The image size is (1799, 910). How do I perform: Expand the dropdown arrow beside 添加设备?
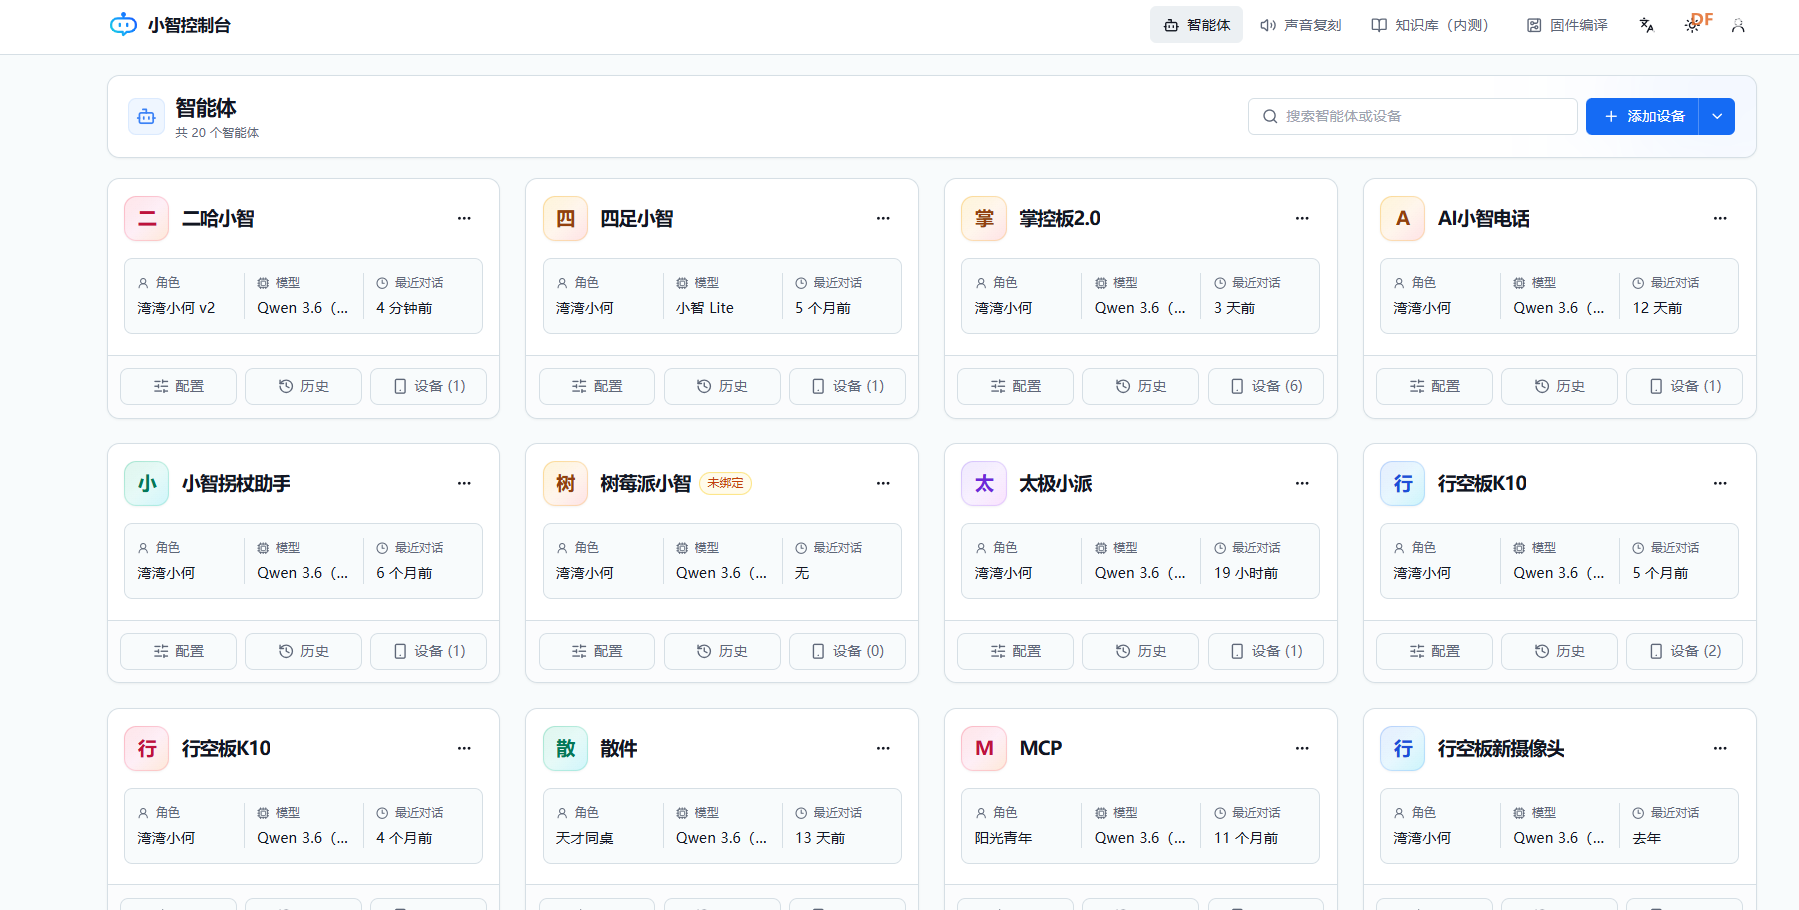coord(1717,116)
